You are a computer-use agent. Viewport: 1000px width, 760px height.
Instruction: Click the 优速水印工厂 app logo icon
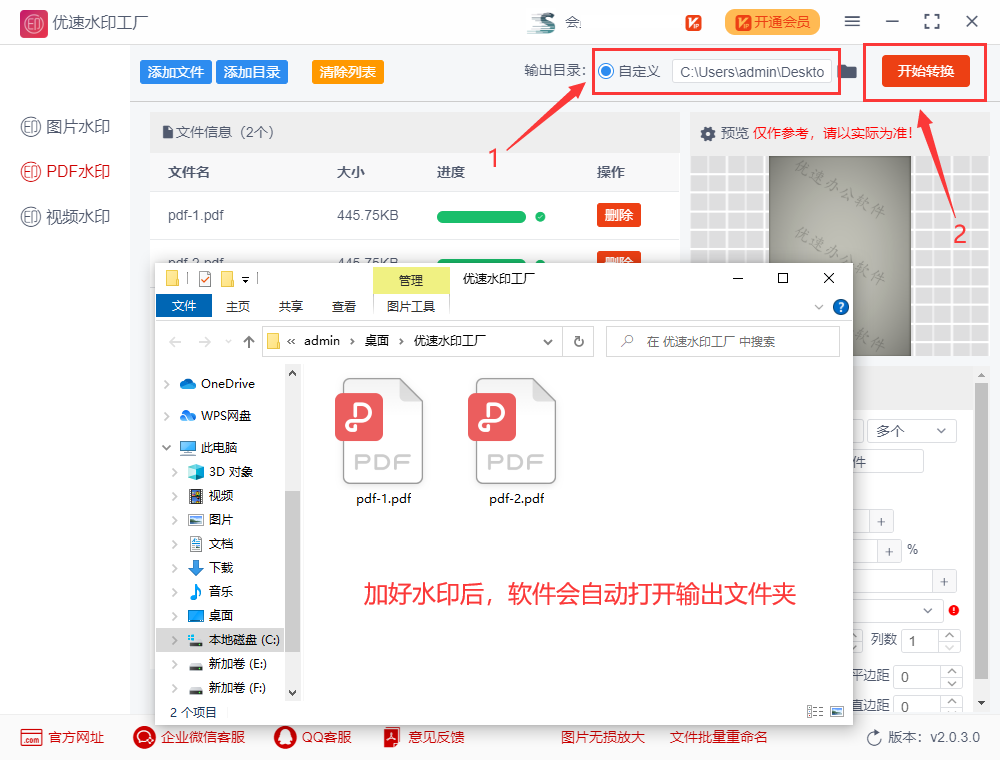[x=33, y=24]
